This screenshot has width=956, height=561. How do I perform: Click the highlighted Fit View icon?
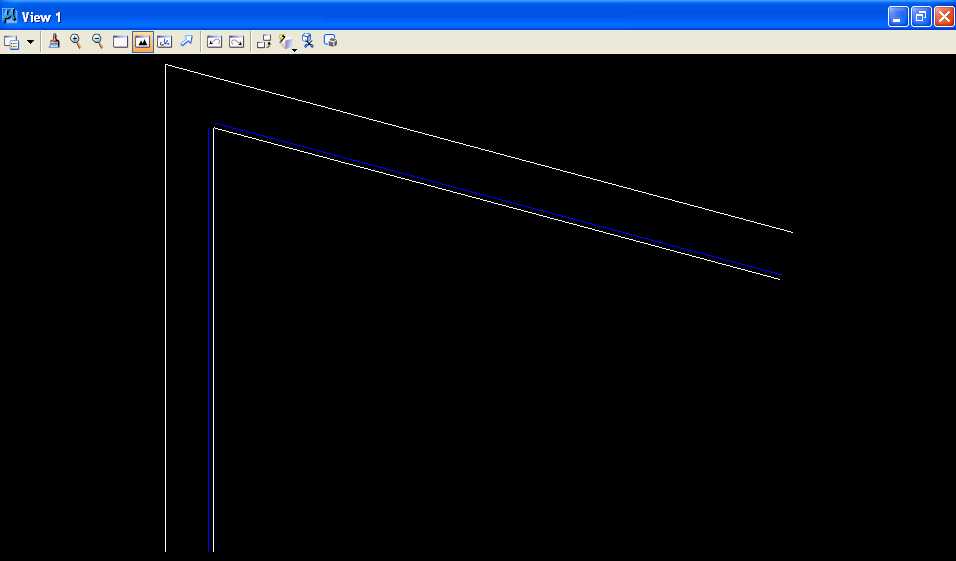click(142, 42)
